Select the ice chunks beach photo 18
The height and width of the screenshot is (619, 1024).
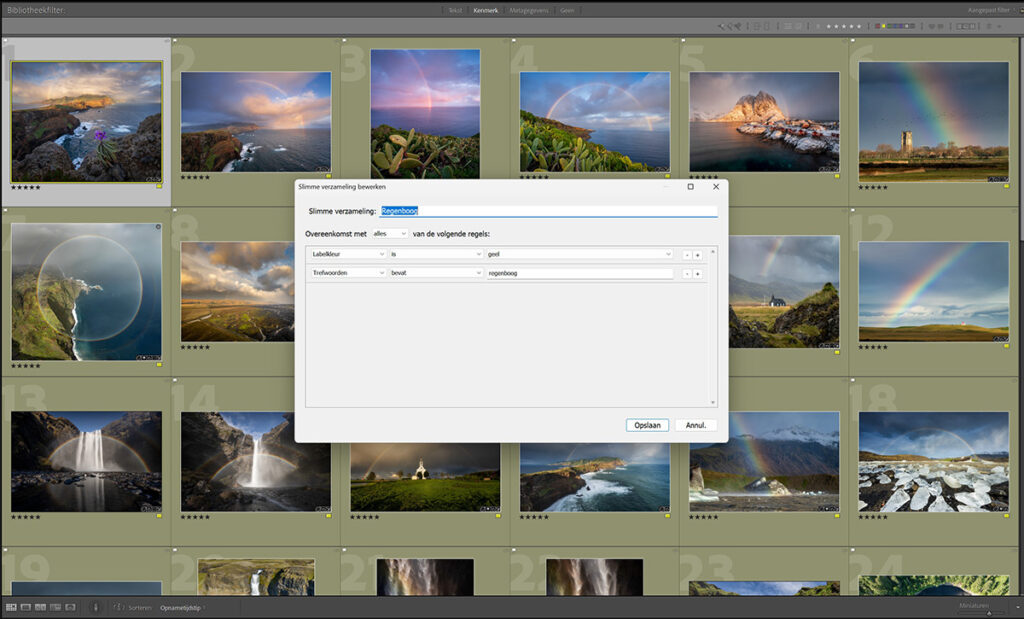tap(933, 462)
